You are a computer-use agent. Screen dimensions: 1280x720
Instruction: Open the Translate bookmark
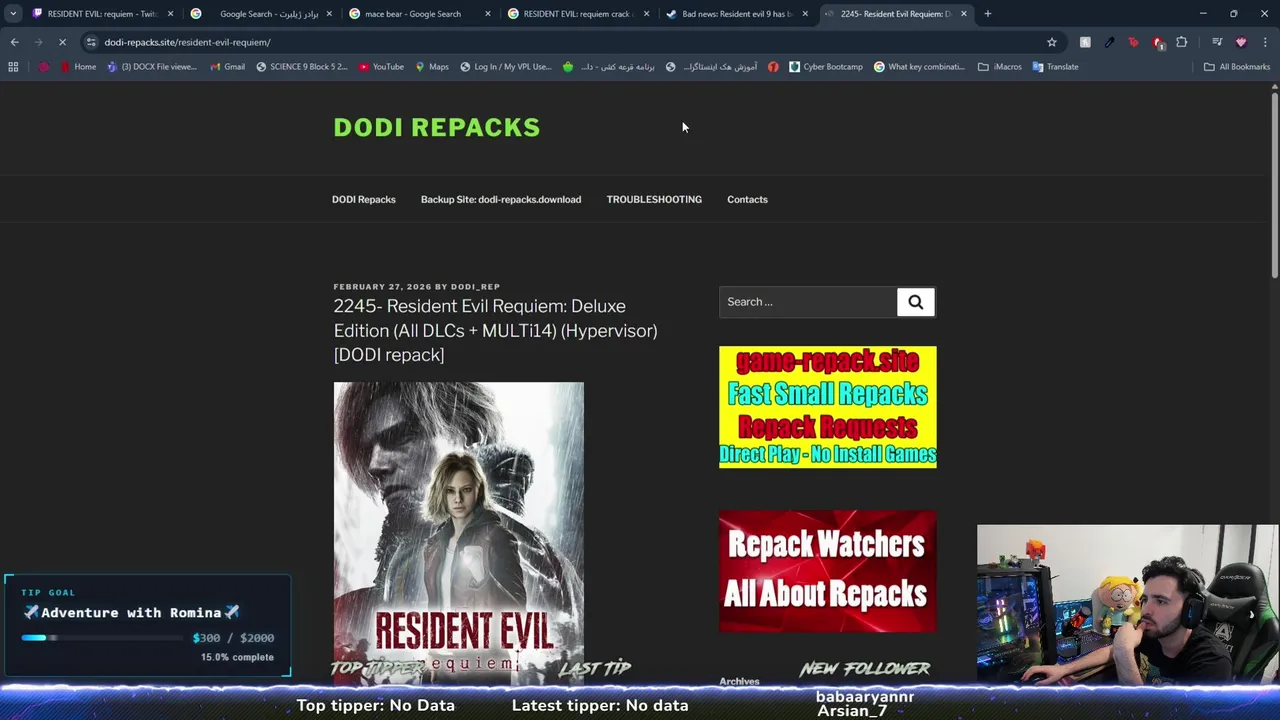point(1055,67)
